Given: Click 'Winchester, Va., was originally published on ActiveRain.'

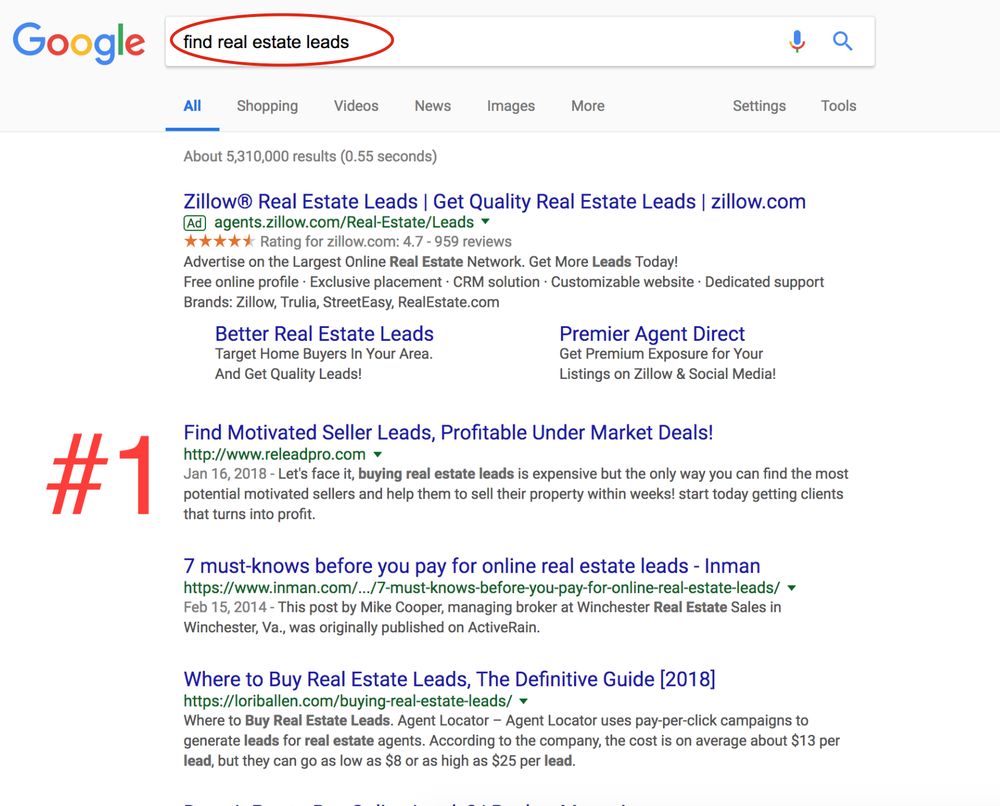Looking at the screenshot, I should click(x=362, y=627).
